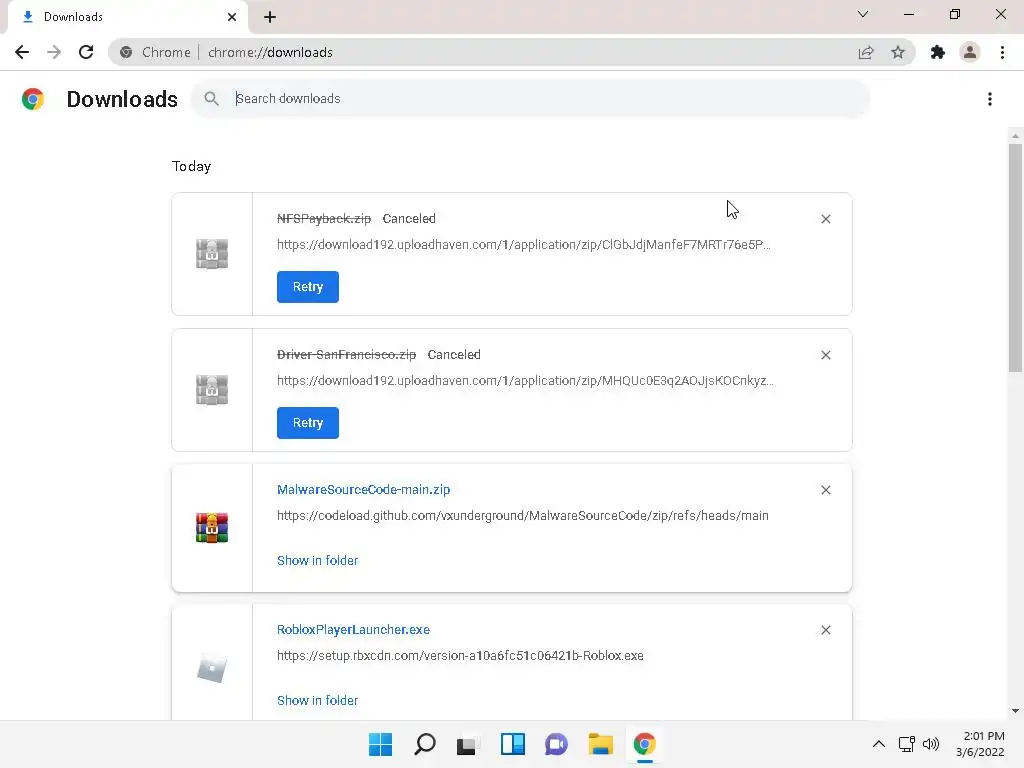Reload the downloads page
The width and height of the screenshot is (1024, 768).
(x=86, y=52)
